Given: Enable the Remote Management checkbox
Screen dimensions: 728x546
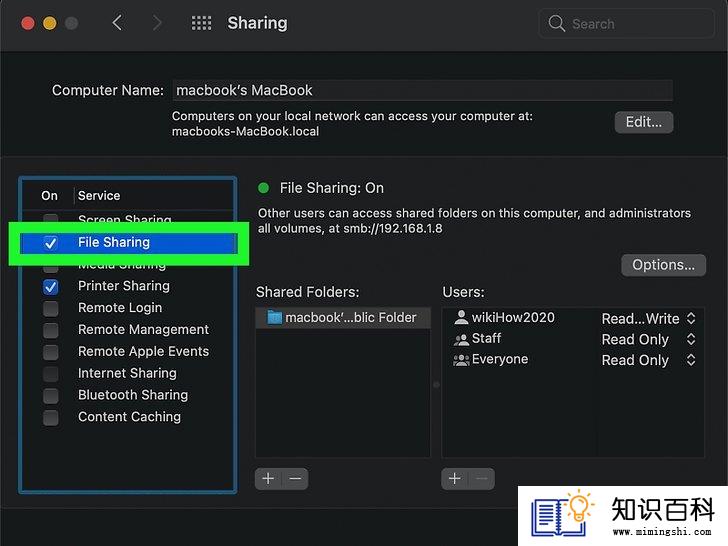Looking at the screenshot, I should pyautogui.click(x=51, y=330).
